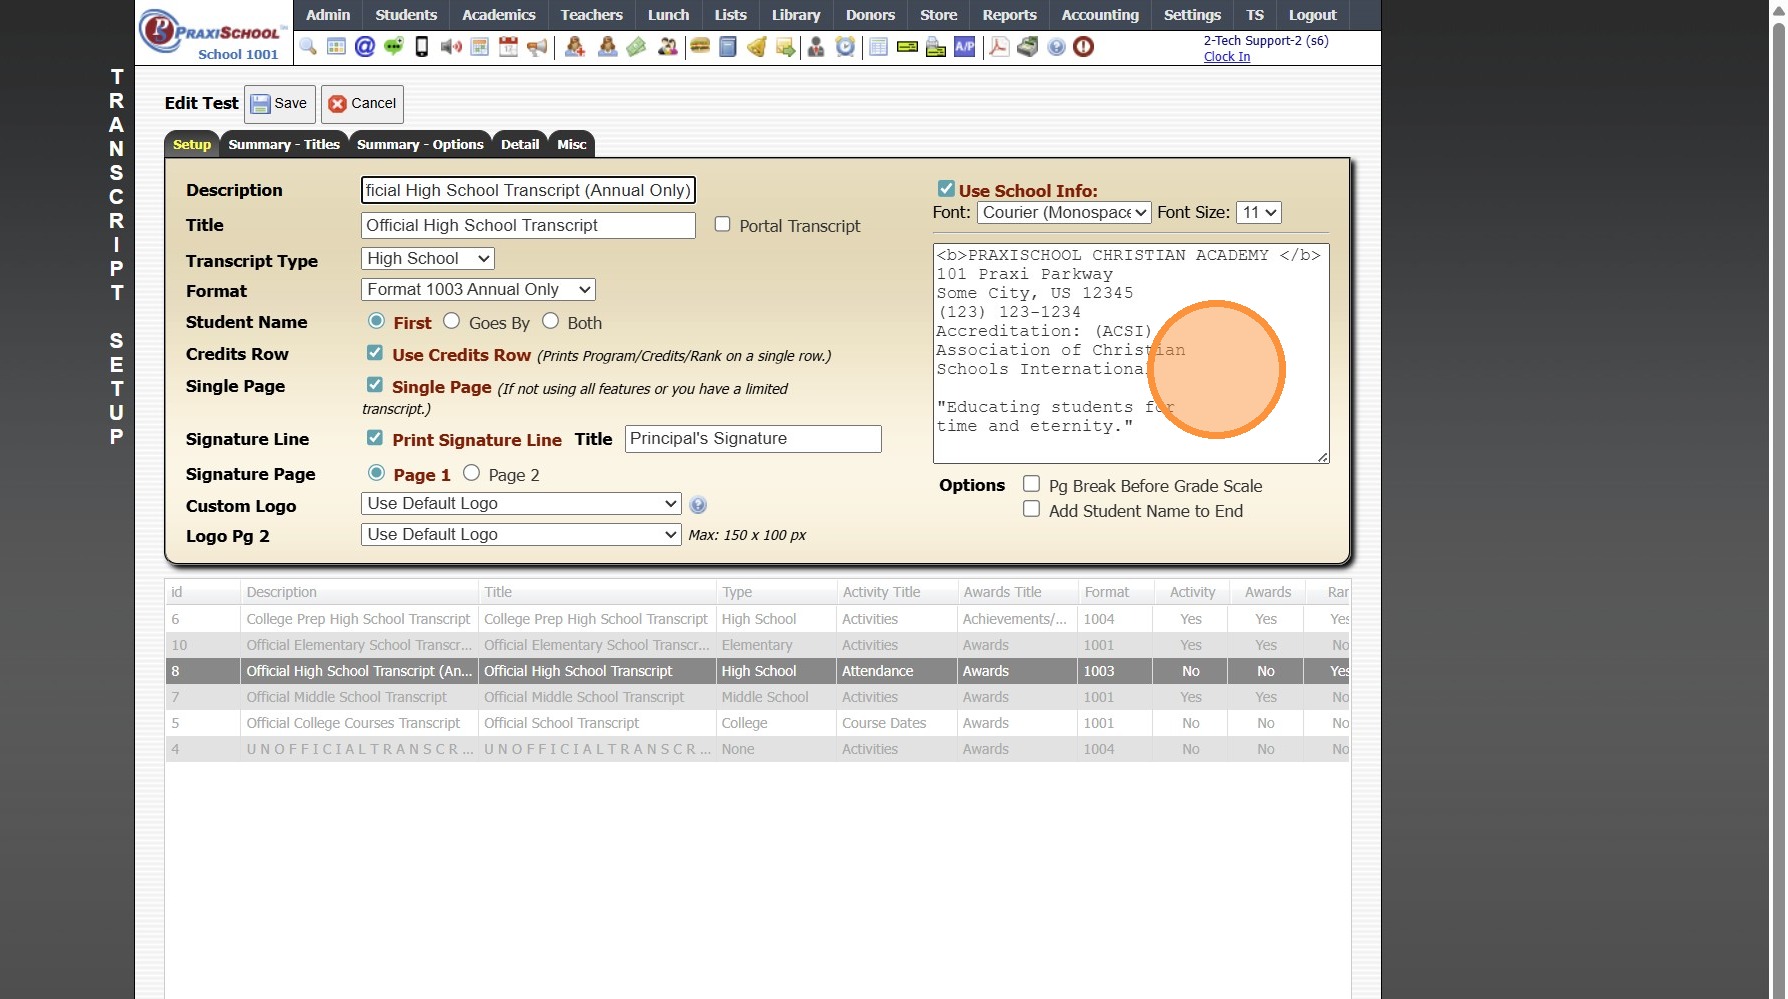Click the red power icon in toolbar

coord(1083,47)
